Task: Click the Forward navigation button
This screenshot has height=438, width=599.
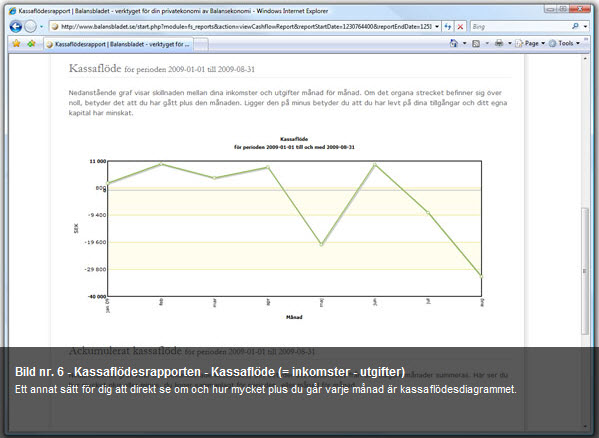Action: tap(31, 27)
